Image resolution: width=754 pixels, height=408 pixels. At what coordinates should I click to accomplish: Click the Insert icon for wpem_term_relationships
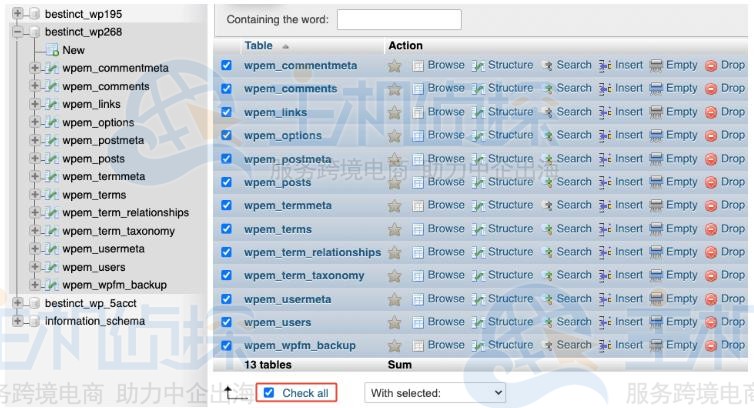605,253
